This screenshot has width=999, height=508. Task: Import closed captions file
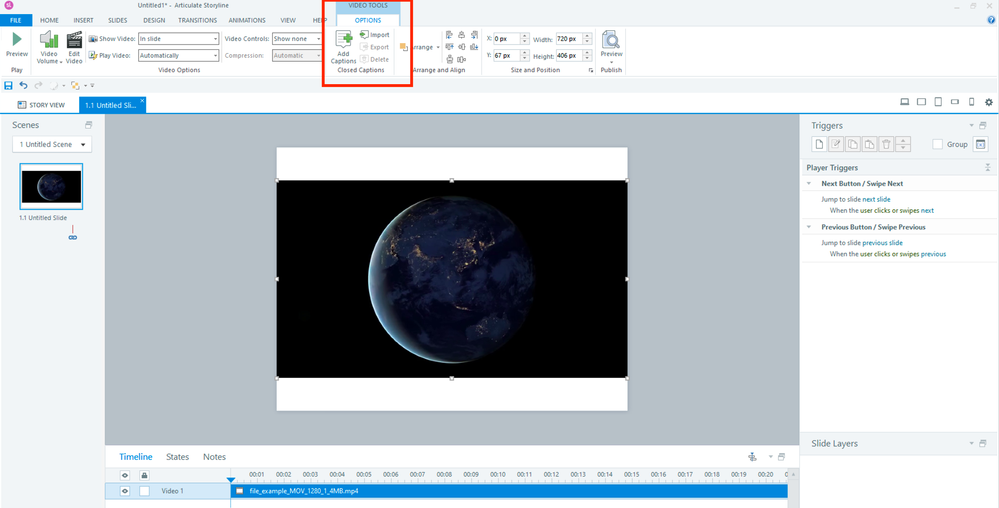point(375,35)
